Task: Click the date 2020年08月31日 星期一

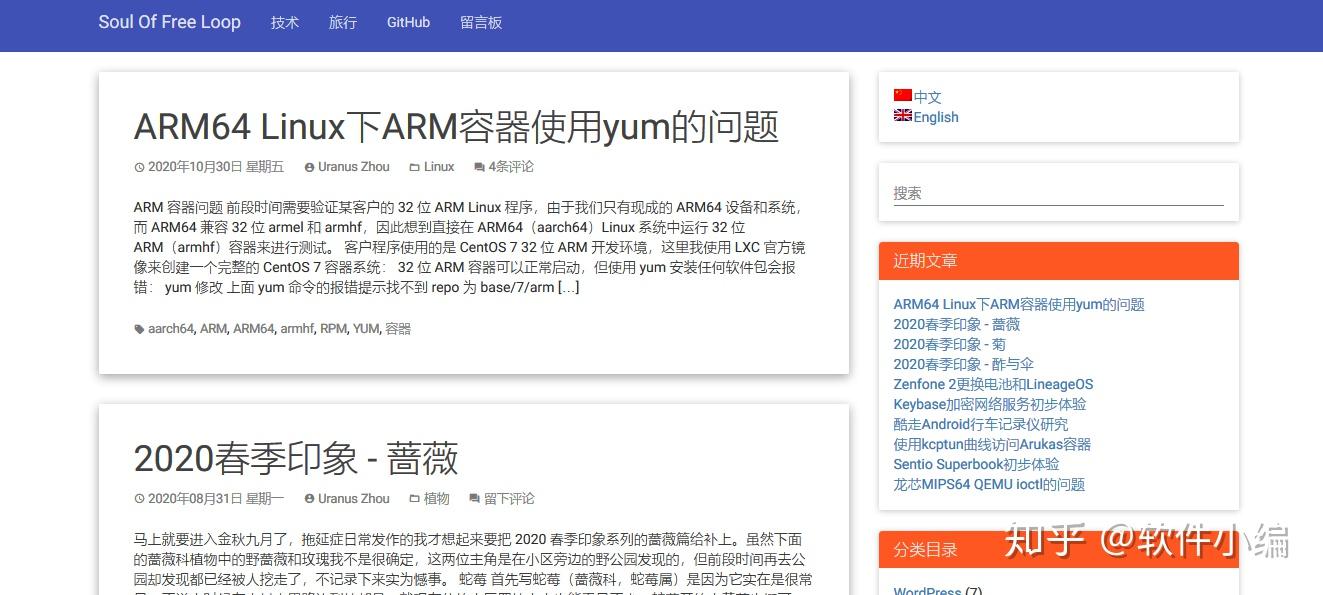Action: pyautogui.click(x=216, y=499)
